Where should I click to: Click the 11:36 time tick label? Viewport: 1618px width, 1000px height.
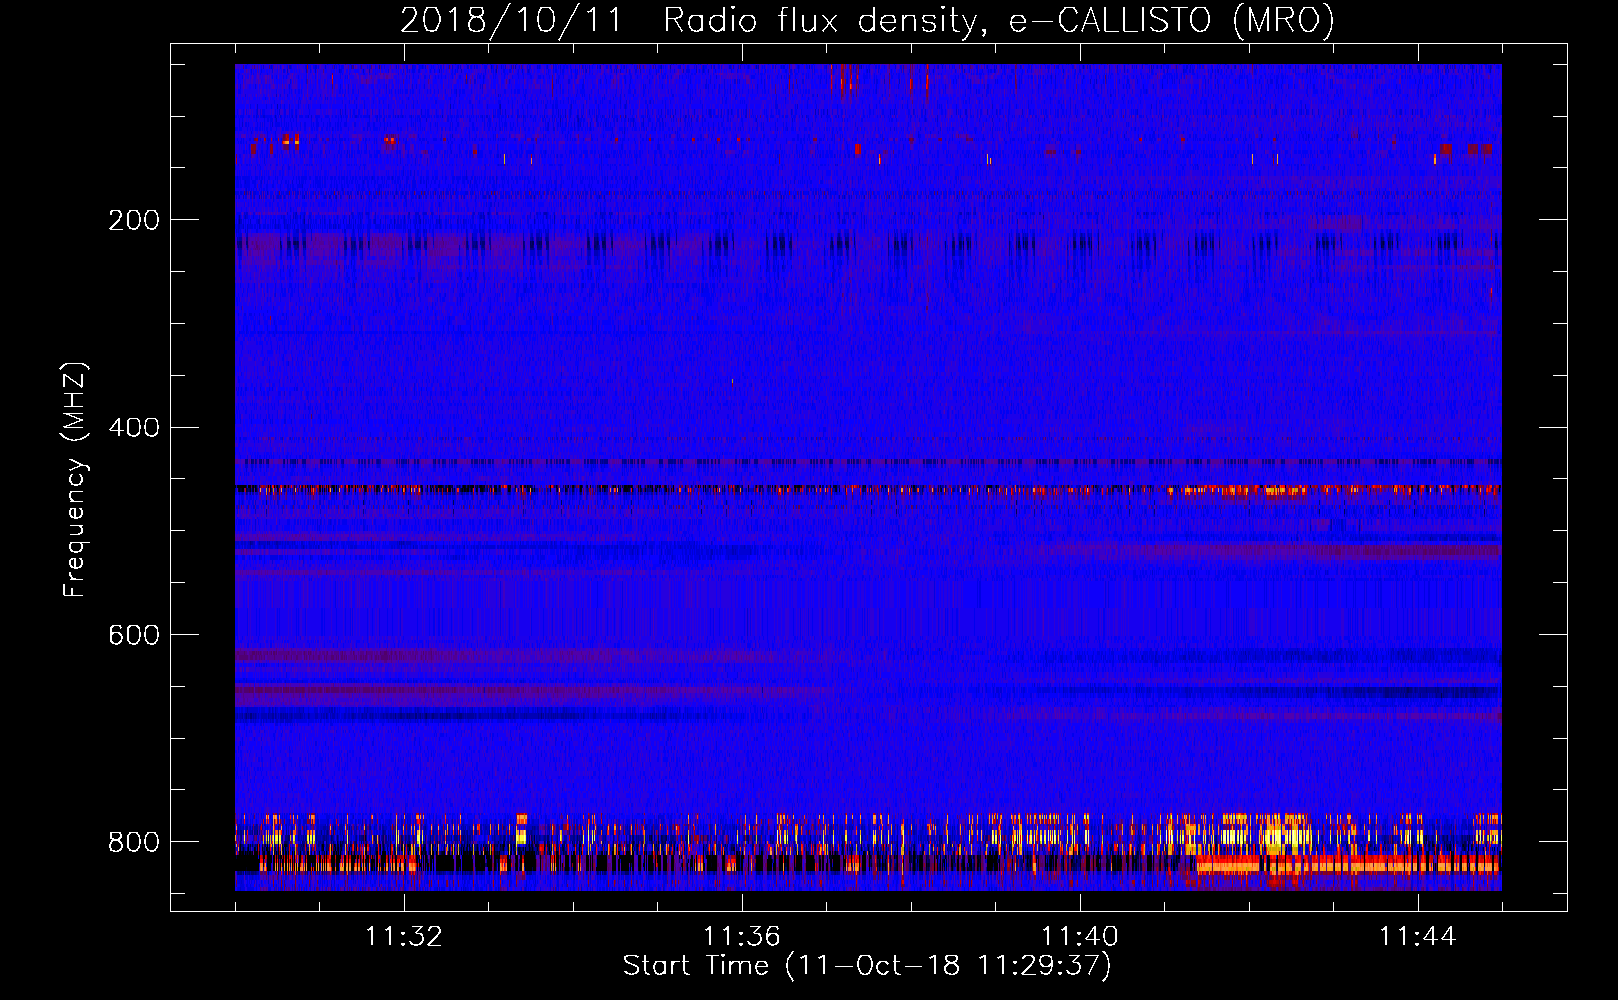point(742,937)
